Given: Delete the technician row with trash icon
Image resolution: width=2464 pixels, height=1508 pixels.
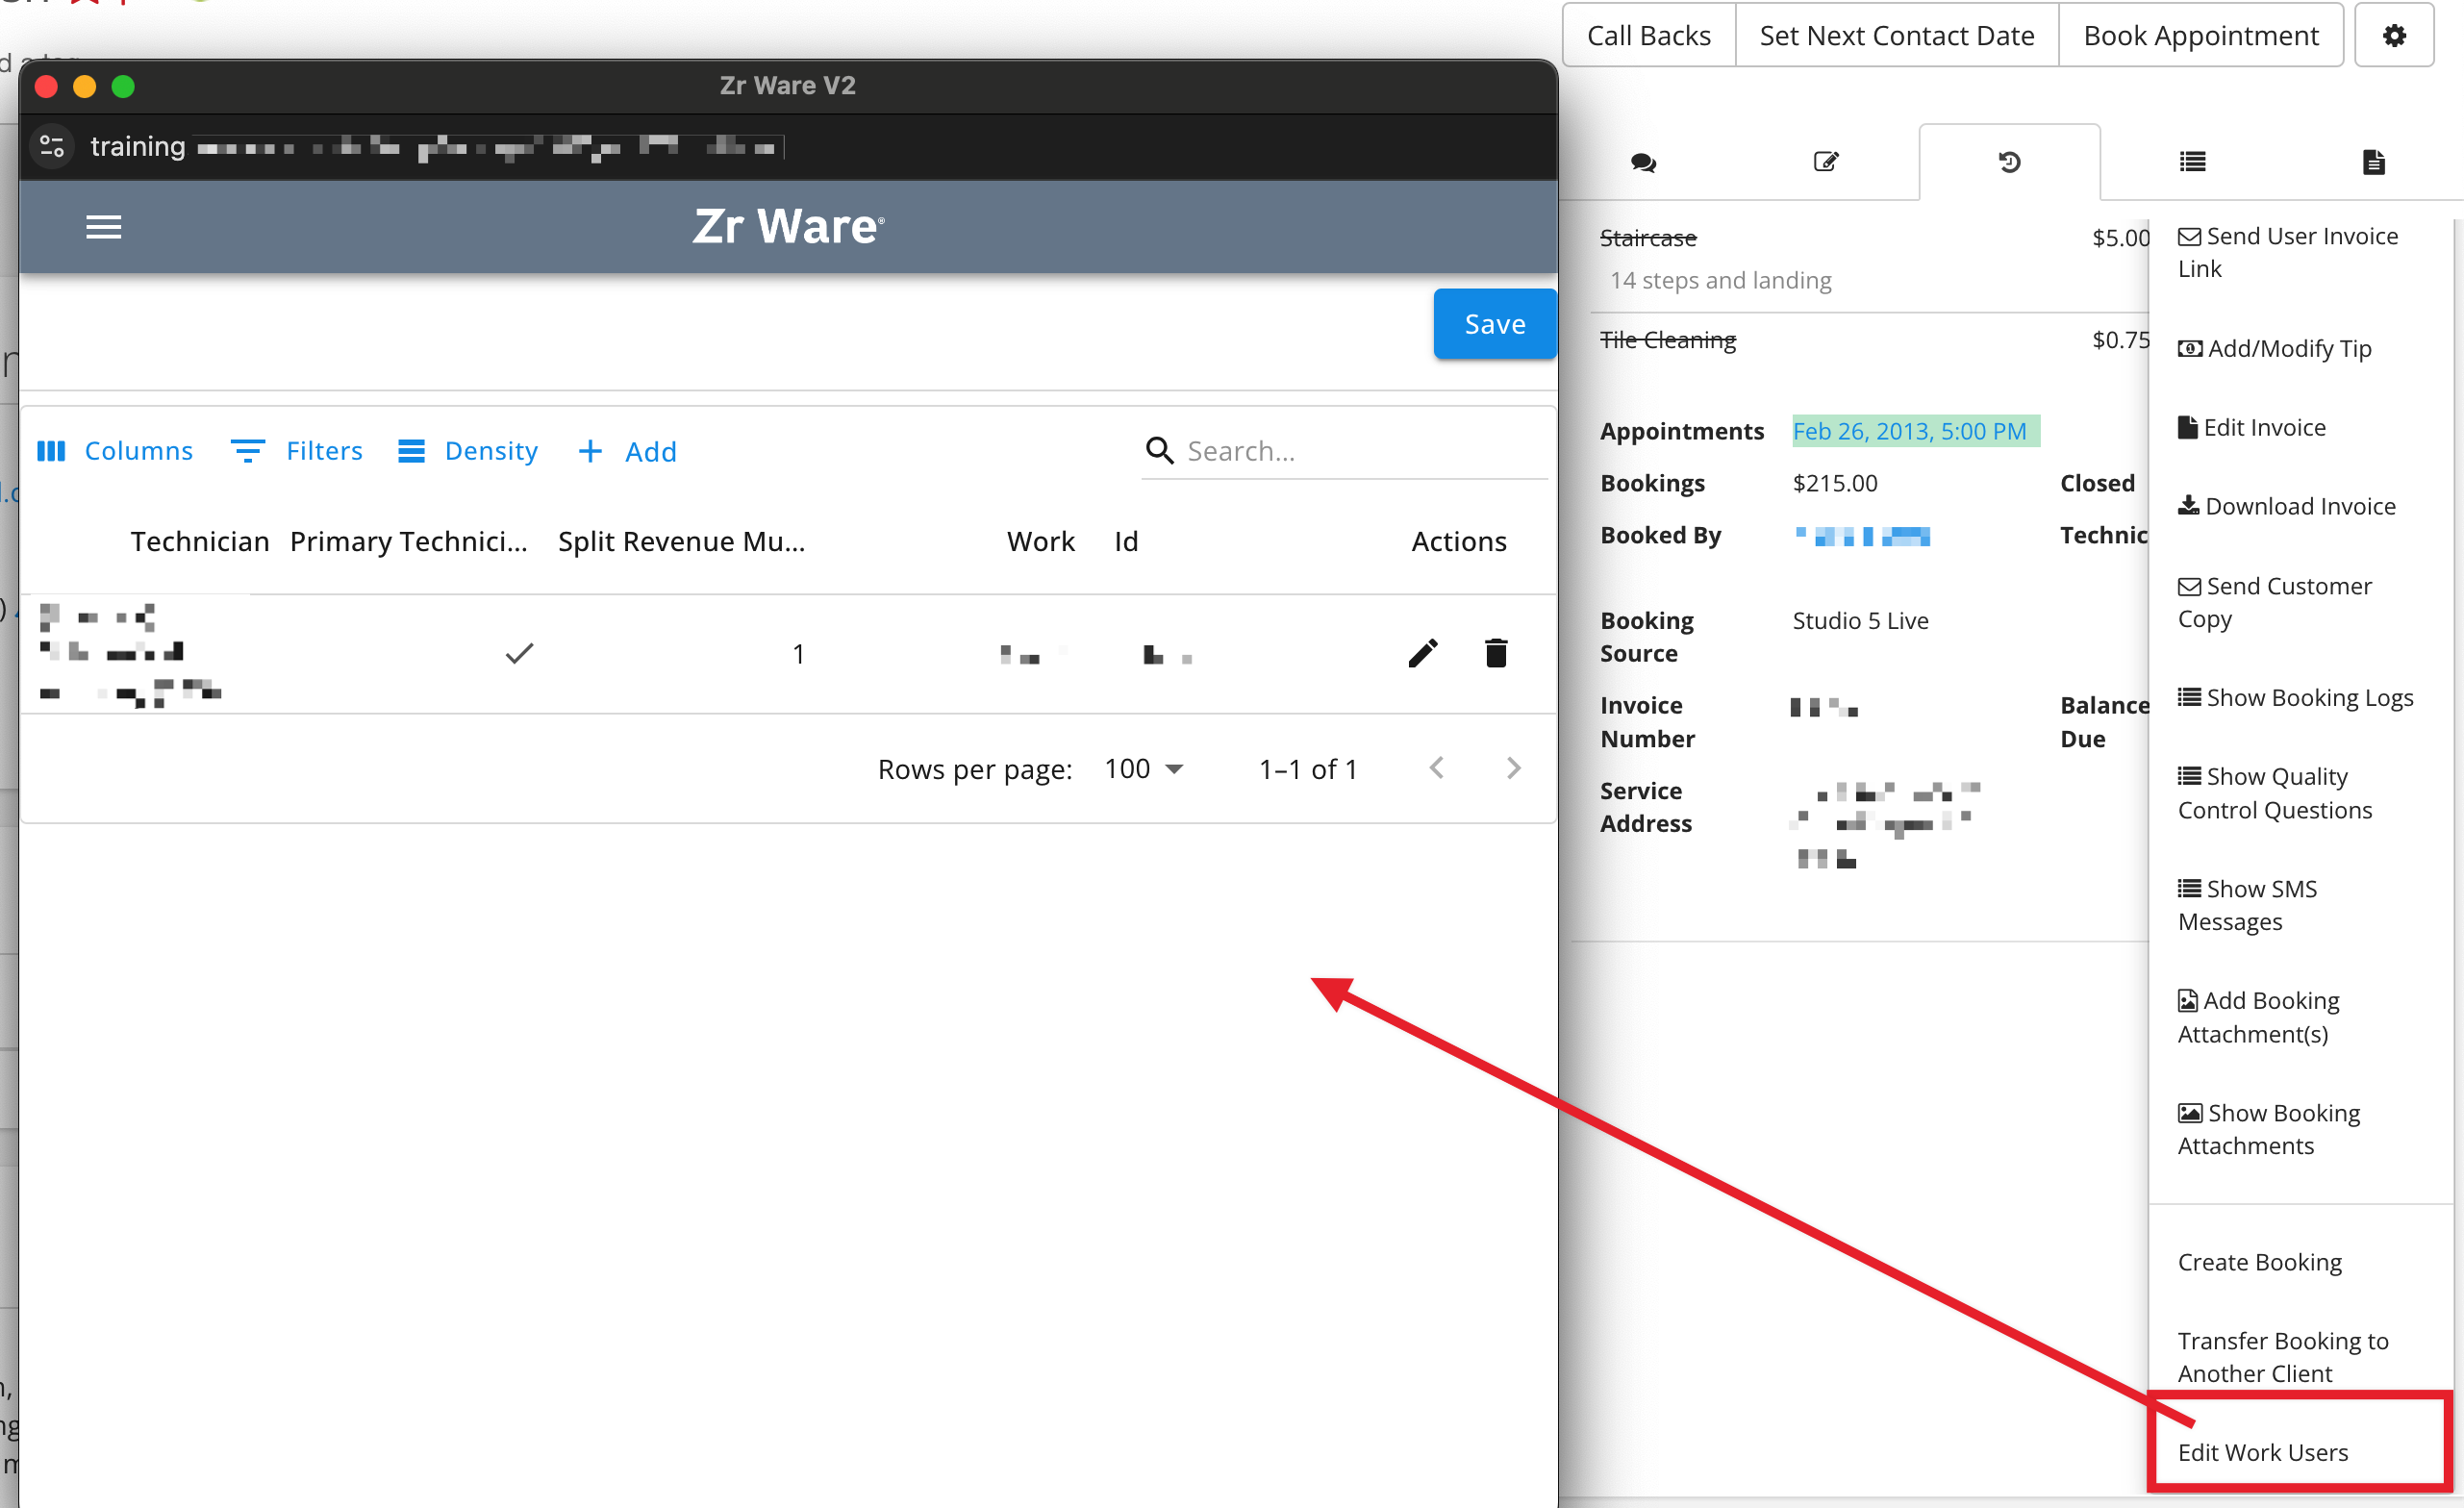Looking at the screenshot, I should pyautogui.click(x=1496, y=654).
